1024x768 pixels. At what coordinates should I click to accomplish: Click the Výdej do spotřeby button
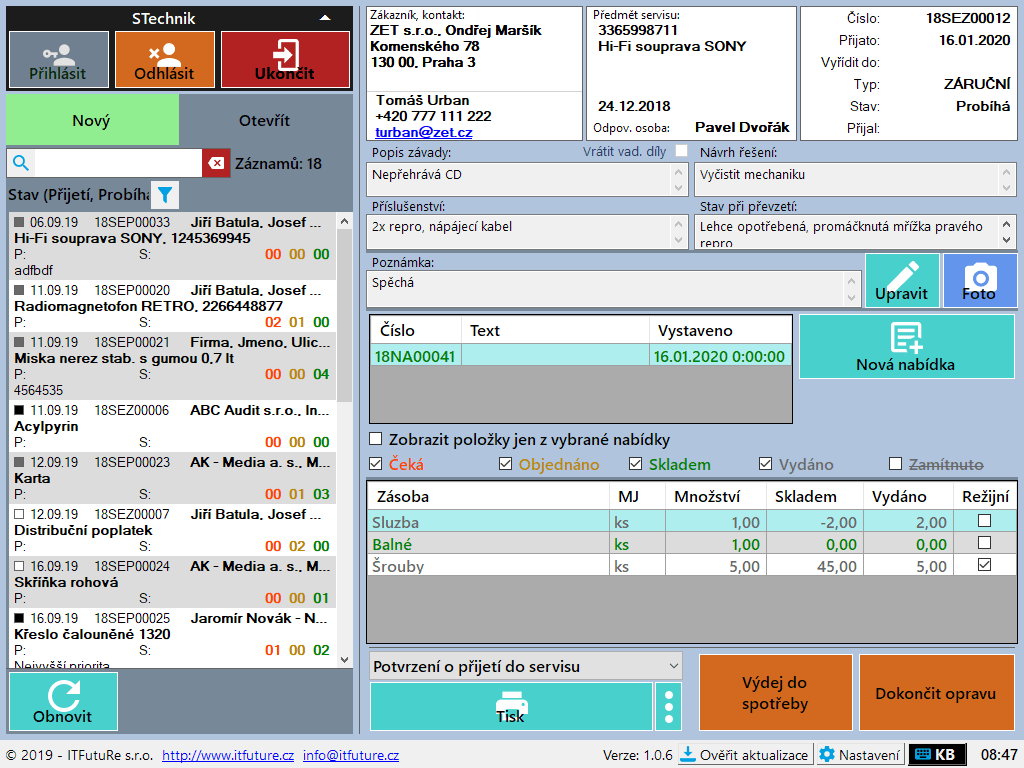coord(776,692)
